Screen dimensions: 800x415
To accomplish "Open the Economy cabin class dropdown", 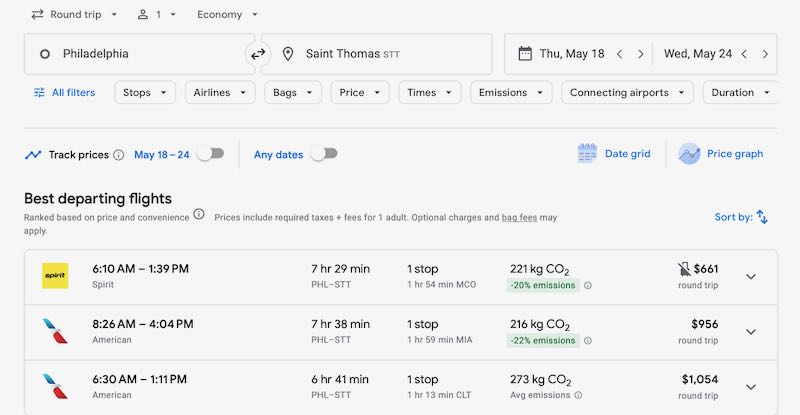I will pos(227,15).
